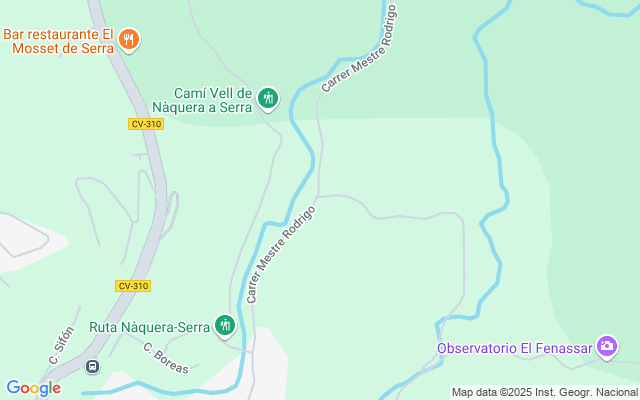640x400 pixels.
Task: Click the Observatorio El Fenassar text label
Action: click(x=514, y=348)
